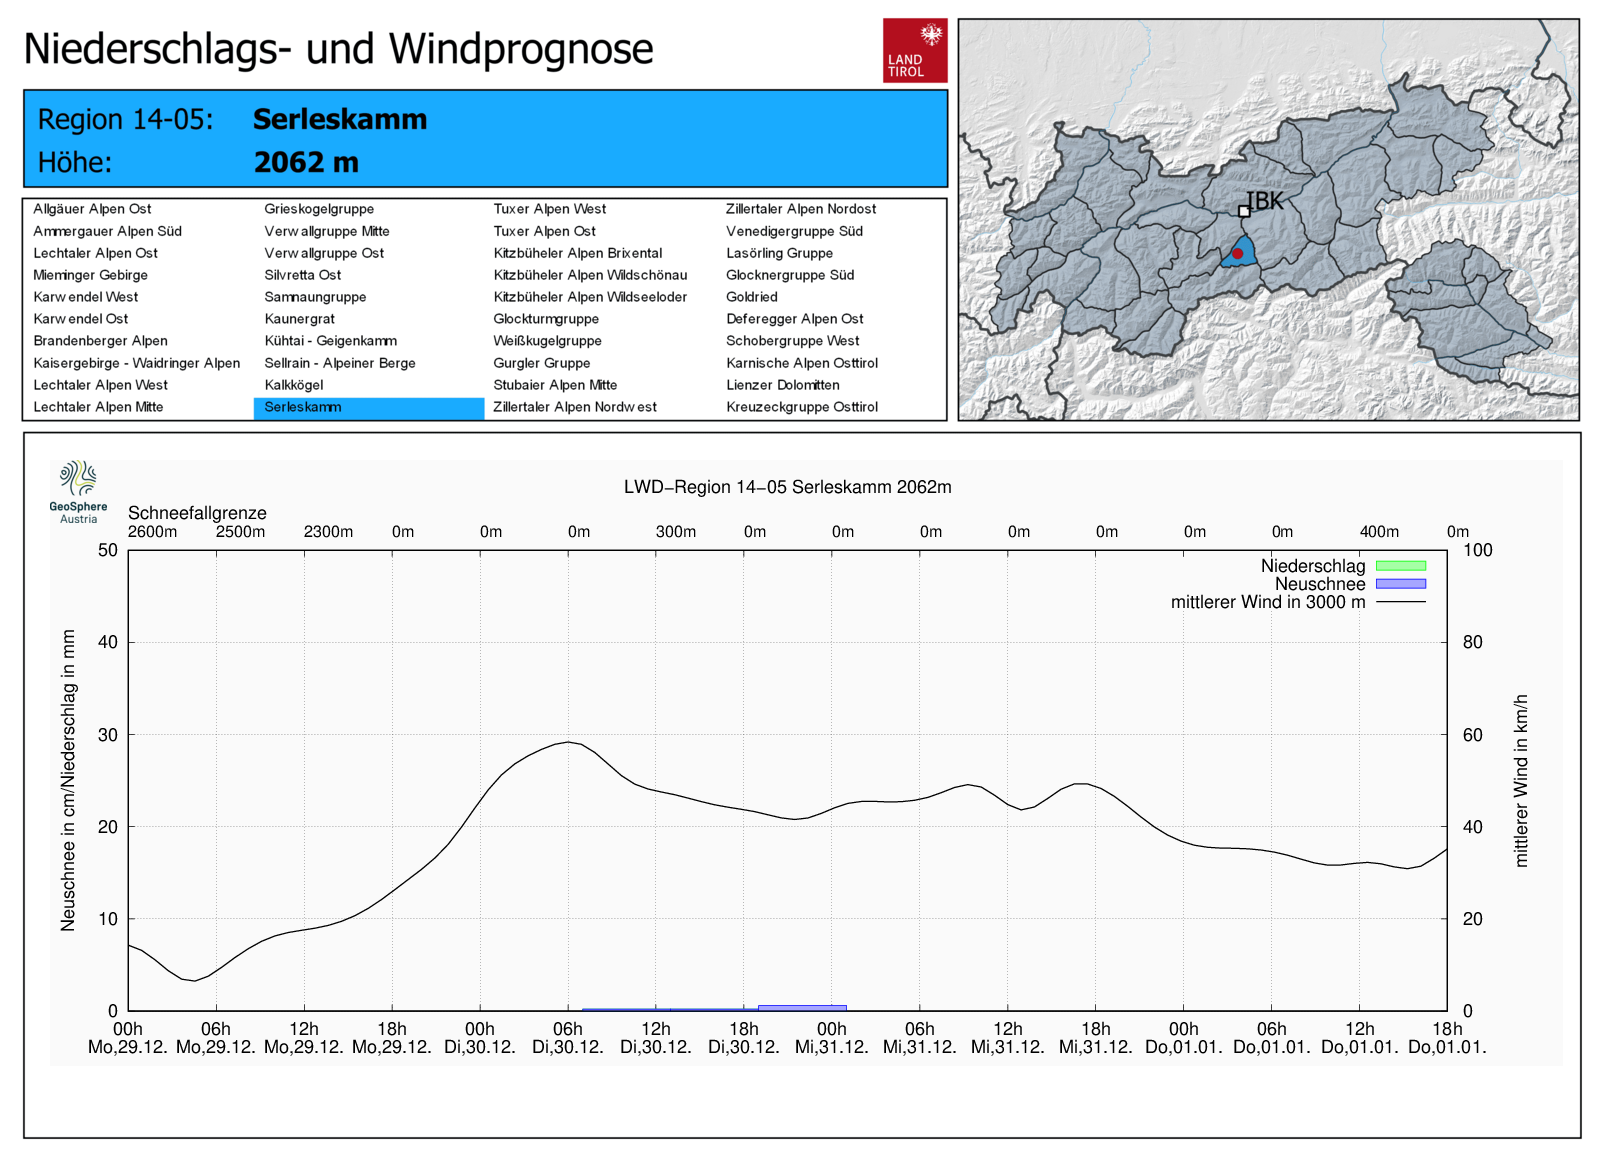Choose Kaunergrat region
This screenshot has height=1153, width=1600.
299,319
